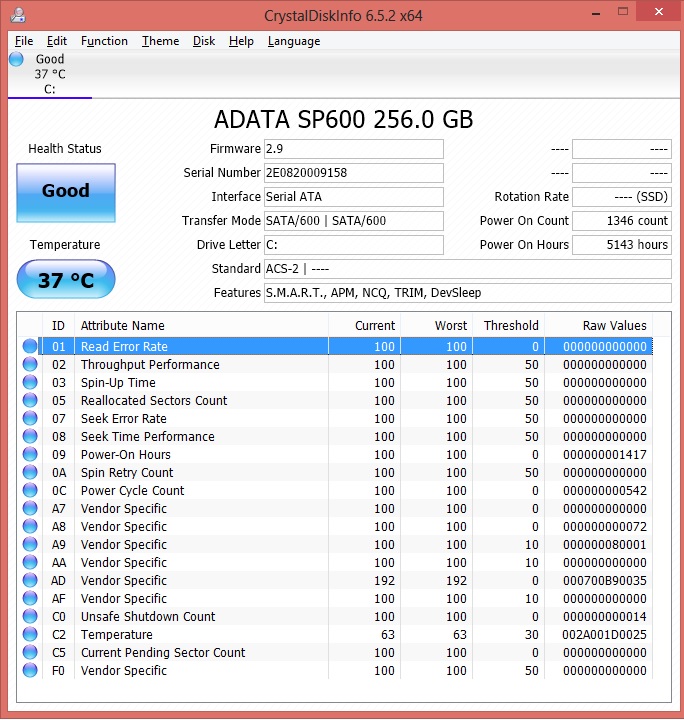This screenshot has width=684, height=720.
Task: Open the File menu
Action: coord(24,41)
